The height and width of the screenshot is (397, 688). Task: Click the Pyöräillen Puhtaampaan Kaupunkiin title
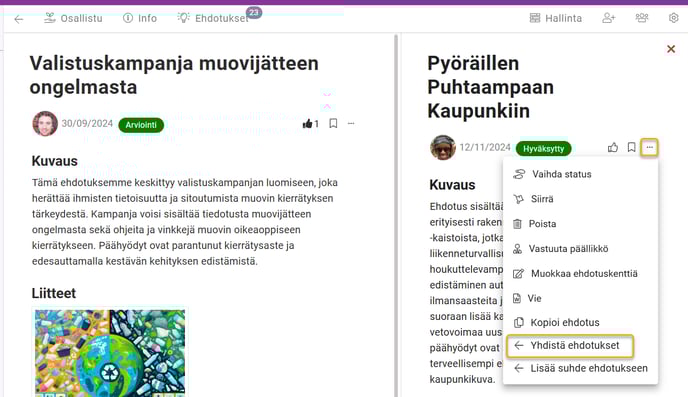(x=491, y=87)
